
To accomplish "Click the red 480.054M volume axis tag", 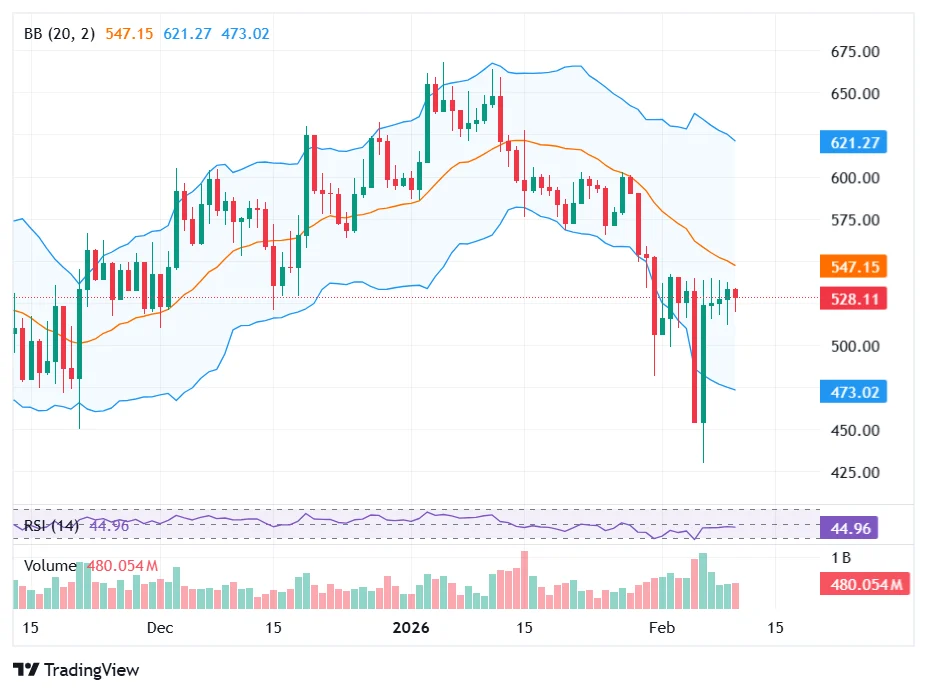I will 864,585.
